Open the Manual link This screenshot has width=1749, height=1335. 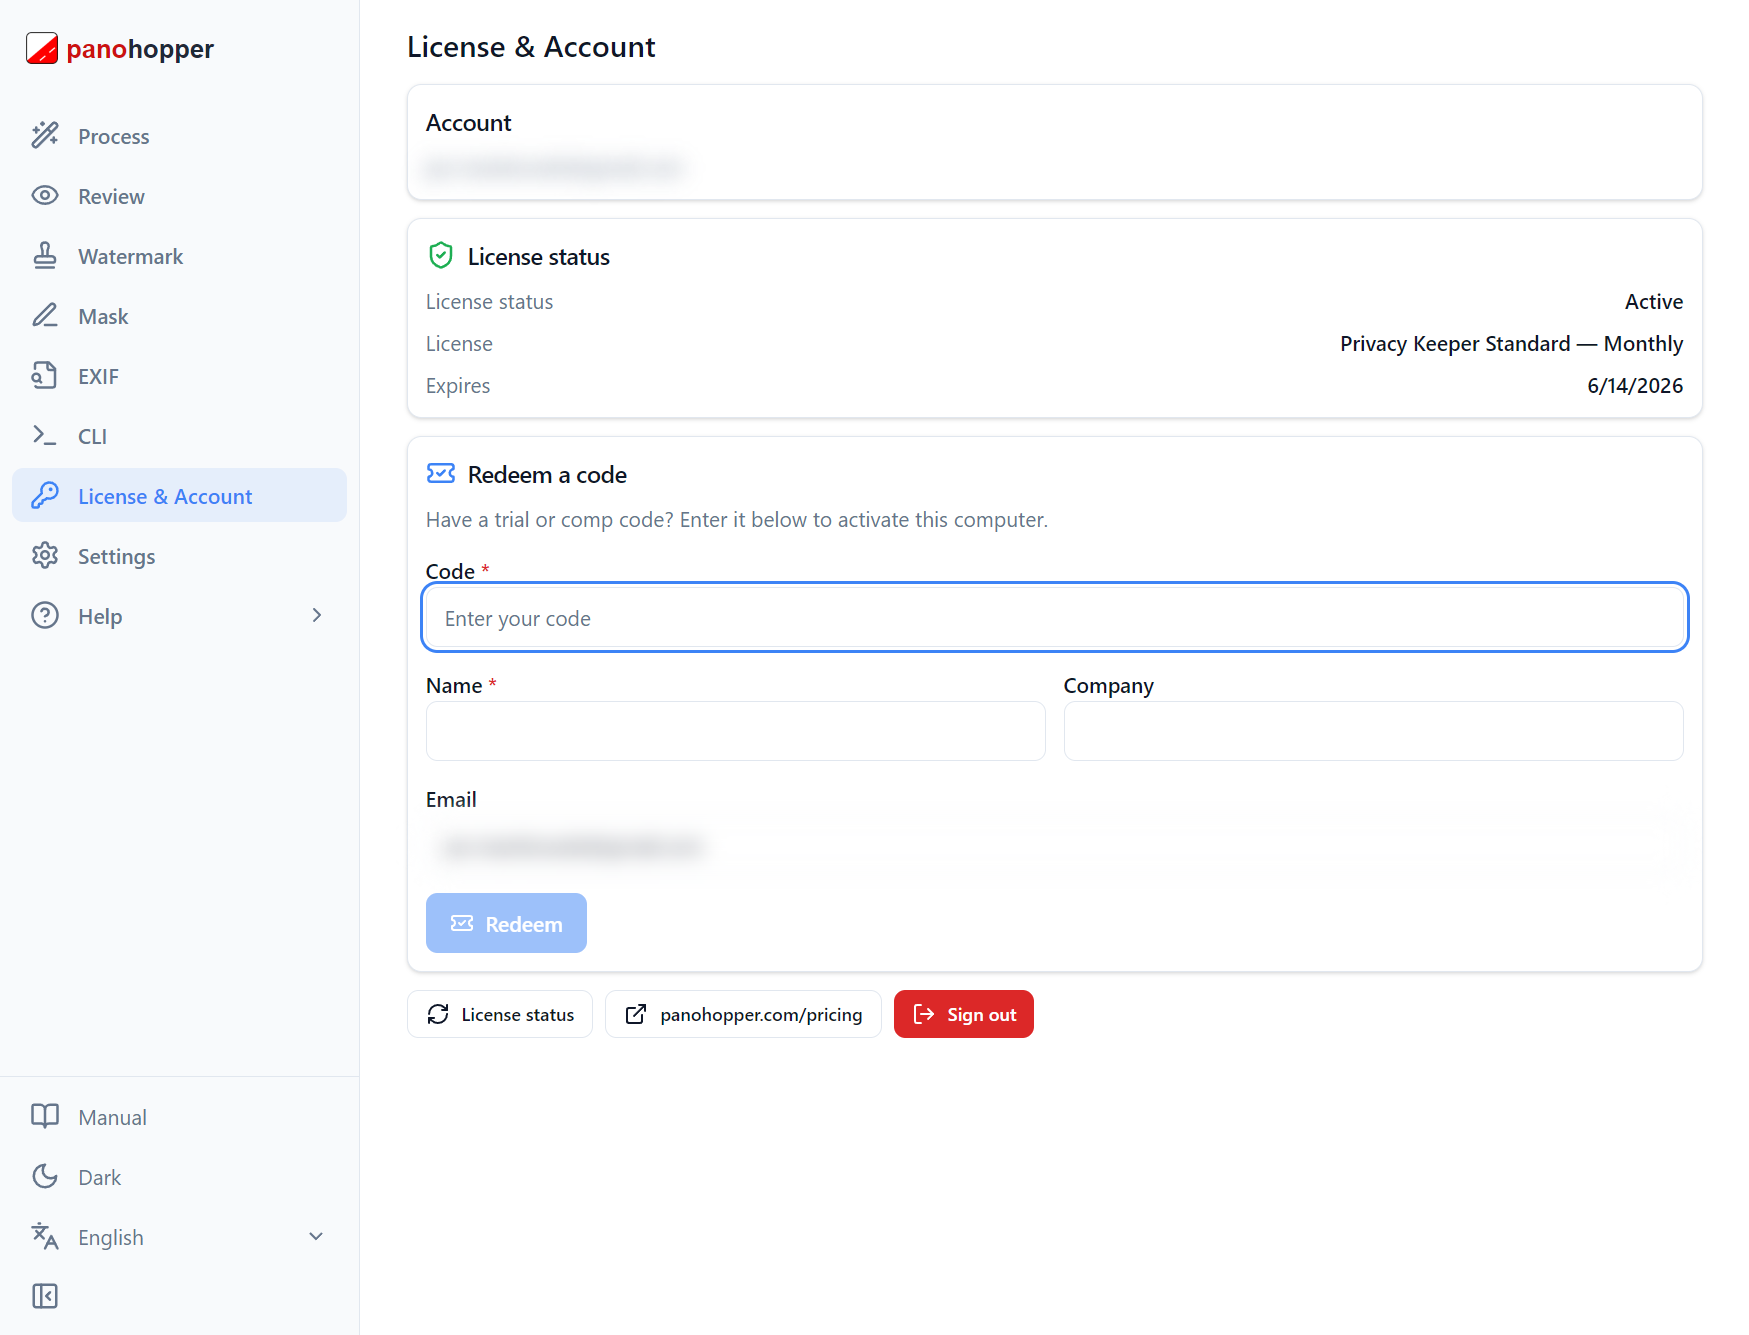(x=179, y=1116)
